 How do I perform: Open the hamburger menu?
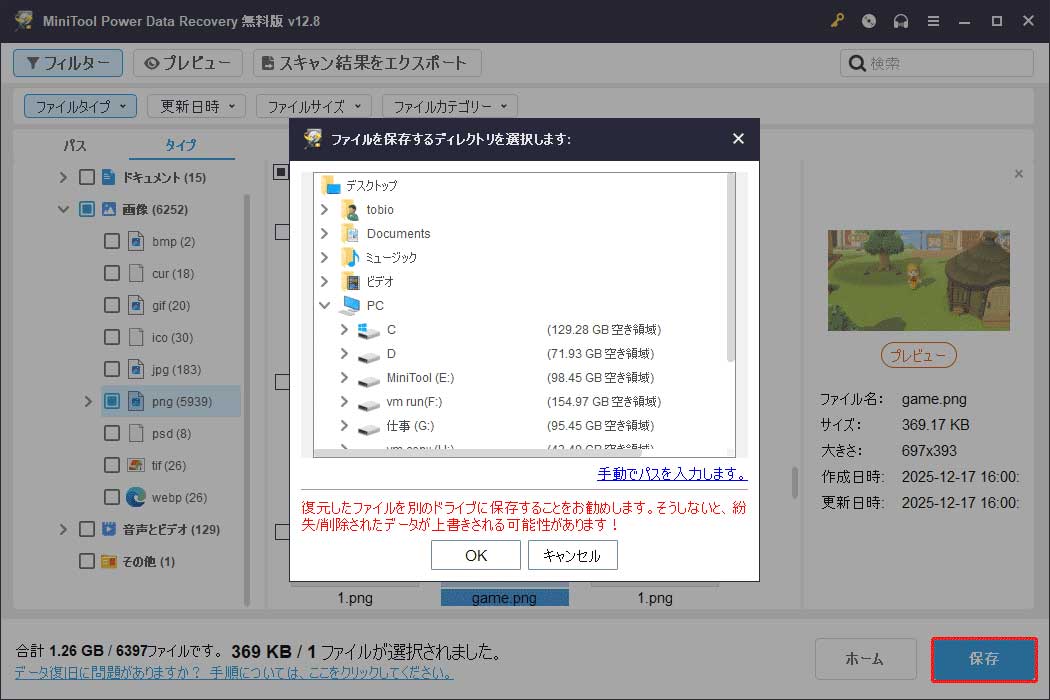[x=933, y=20]
